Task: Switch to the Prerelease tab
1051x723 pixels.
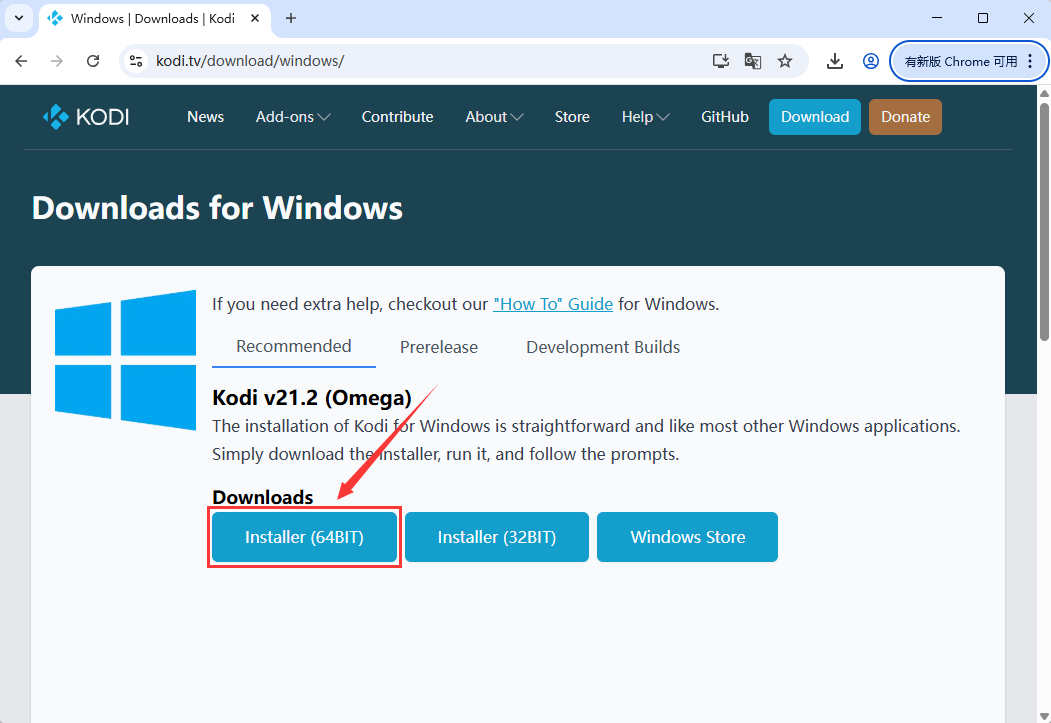Action: pyautogui.click(x=439, y=347)
